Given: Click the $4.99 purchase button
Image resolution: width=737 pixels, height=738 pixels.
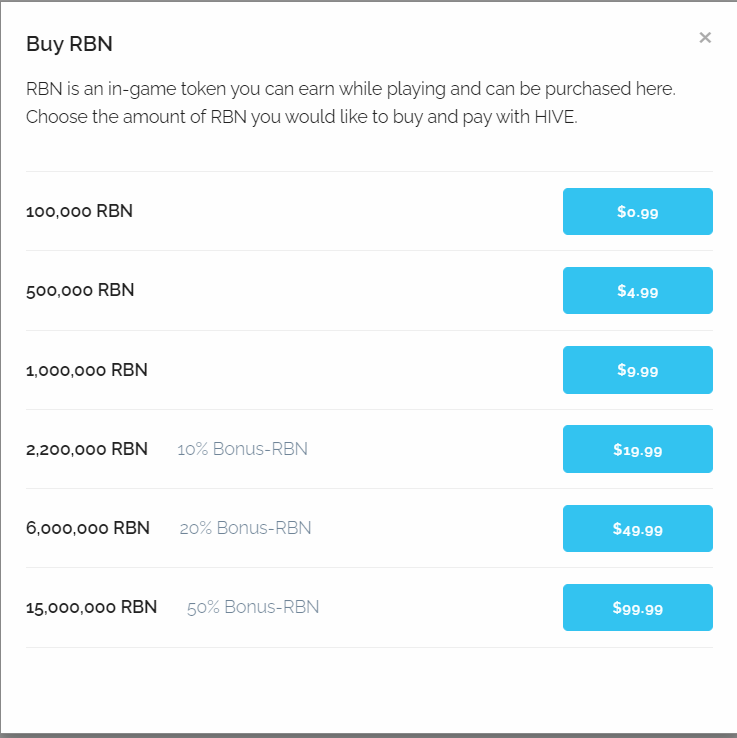Looking at the screenshot, I should point(638,290).
